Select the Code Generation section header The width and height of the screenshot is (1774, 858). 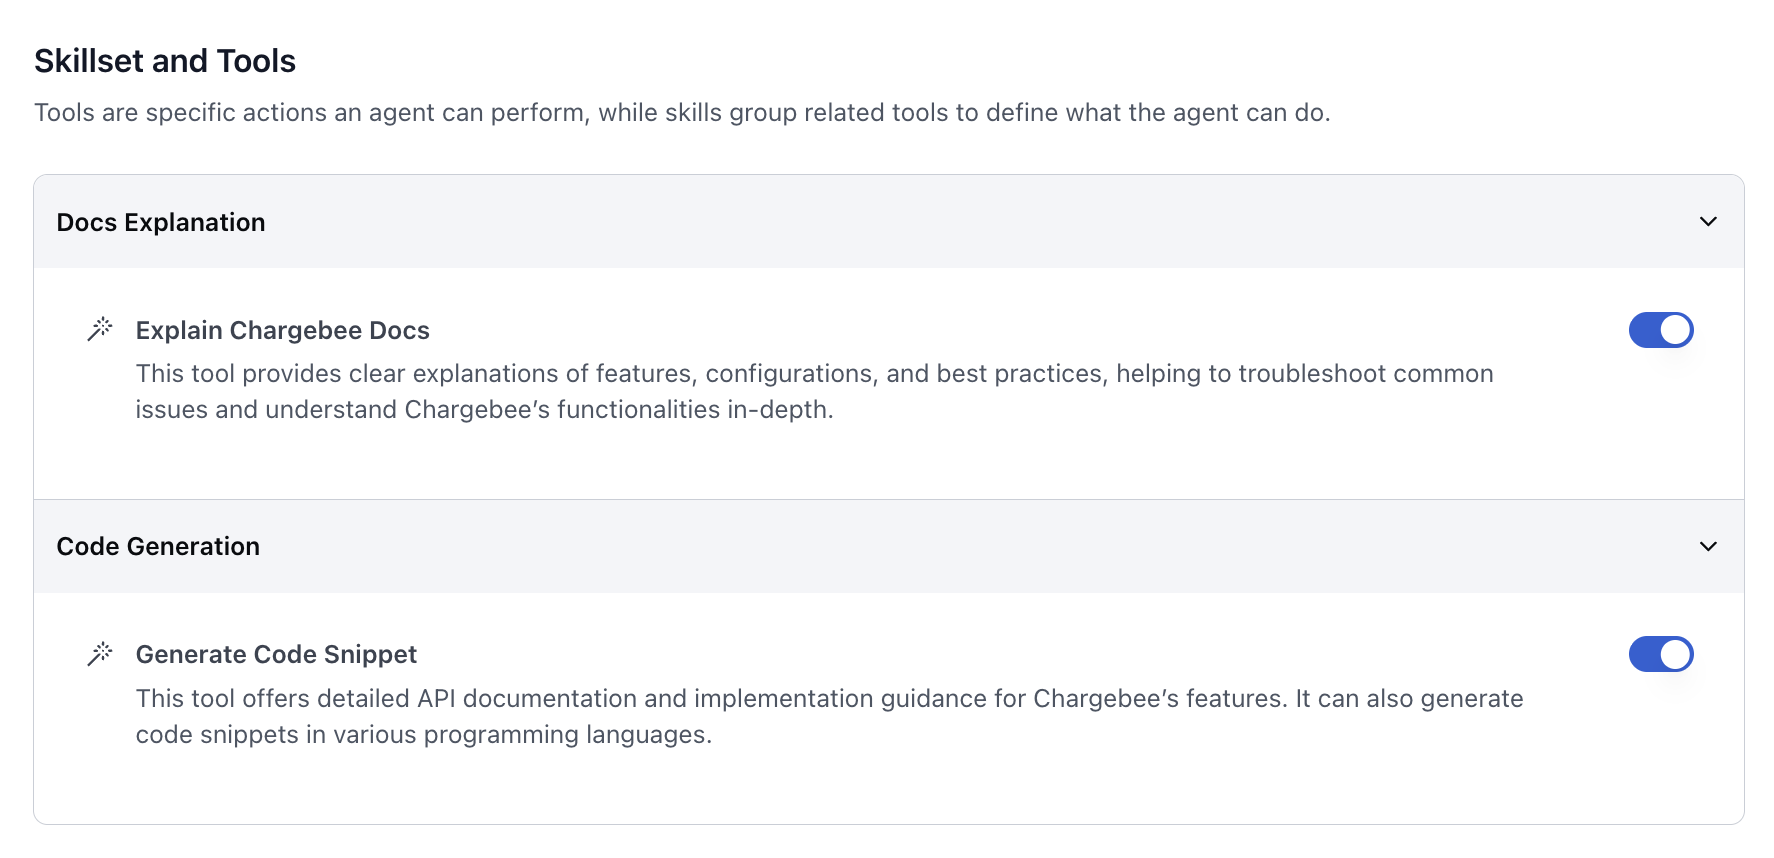[158, 546]
